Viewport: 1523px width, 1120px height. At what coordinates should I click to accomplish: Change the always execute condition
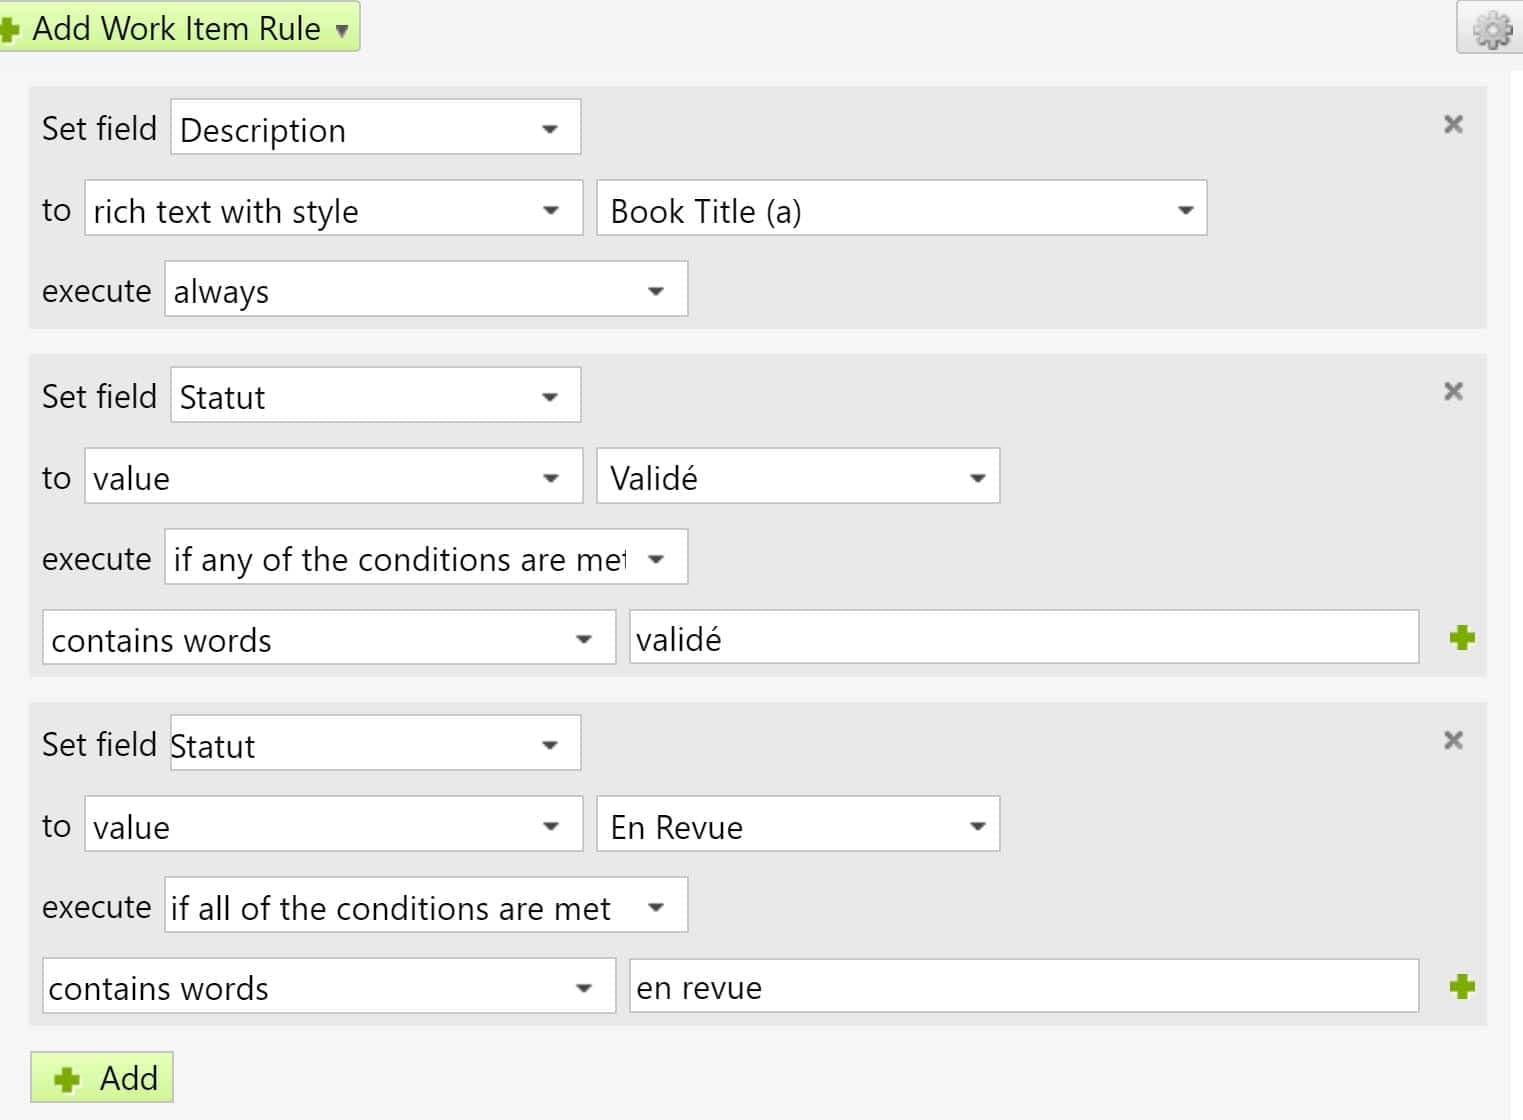point(425,291)
